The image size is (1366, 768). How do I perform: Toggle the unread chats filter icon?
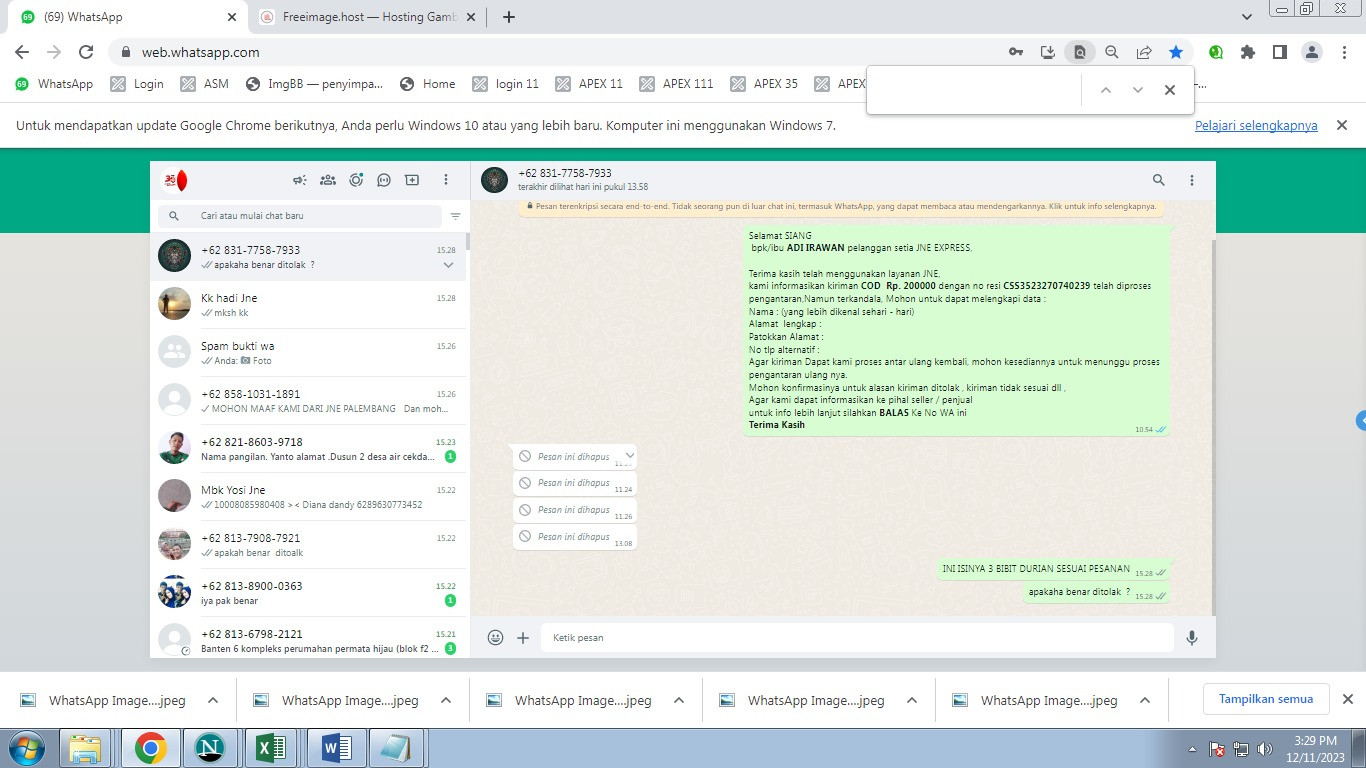[x=455, y=216]
